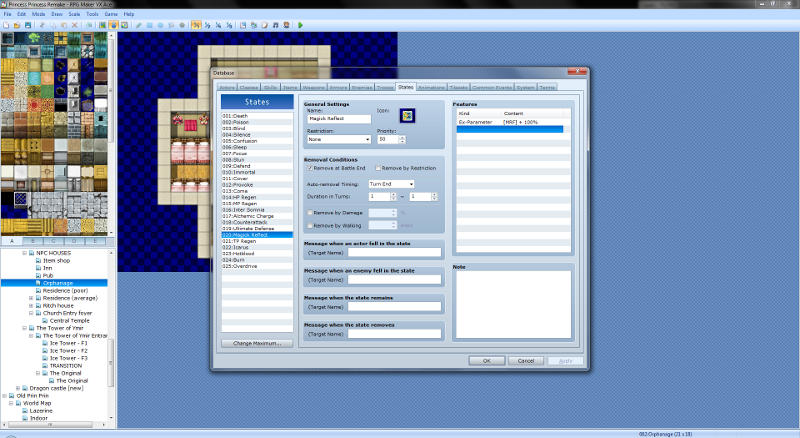The image size is (800, 438).
Task: Uncheck Remove at Battle End
Action: coord(310,168)
